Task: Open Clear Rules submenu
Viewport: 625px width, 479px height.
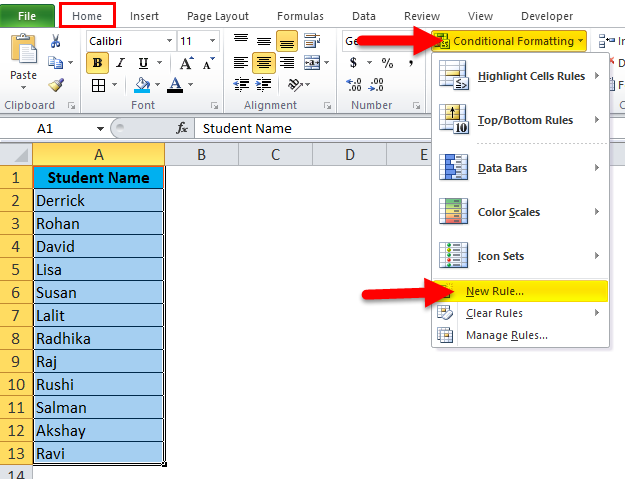Action: pyautogui.click(x=520, y=313)
